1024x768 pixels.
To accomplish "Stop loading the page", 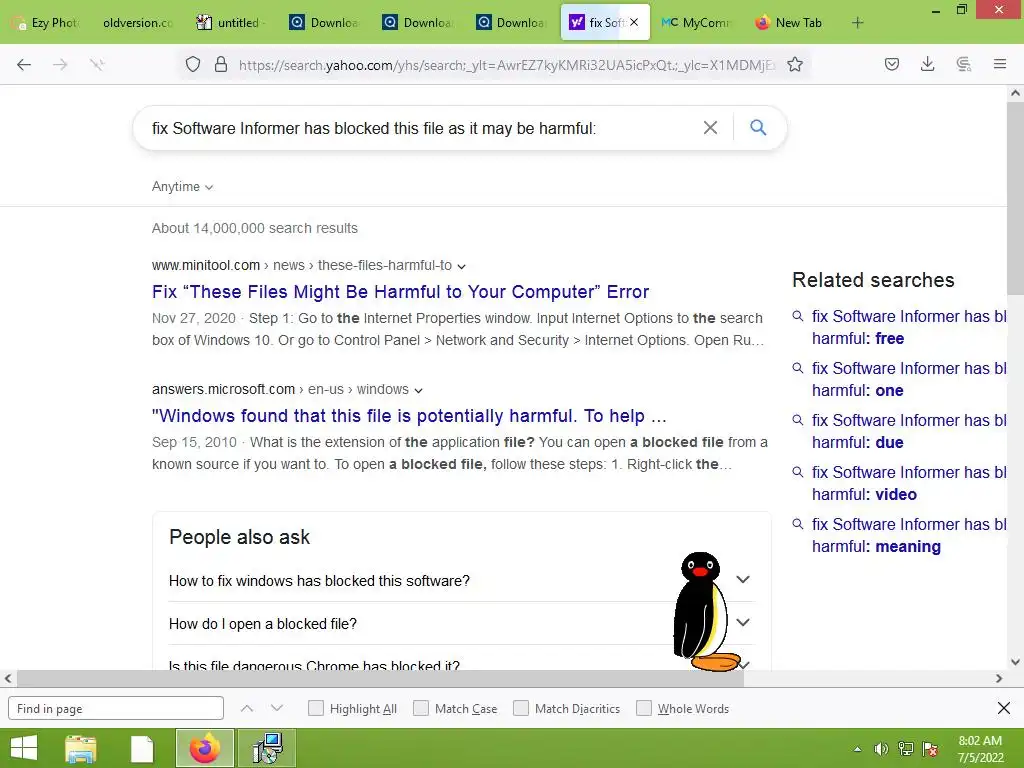I will click(97, 64).
